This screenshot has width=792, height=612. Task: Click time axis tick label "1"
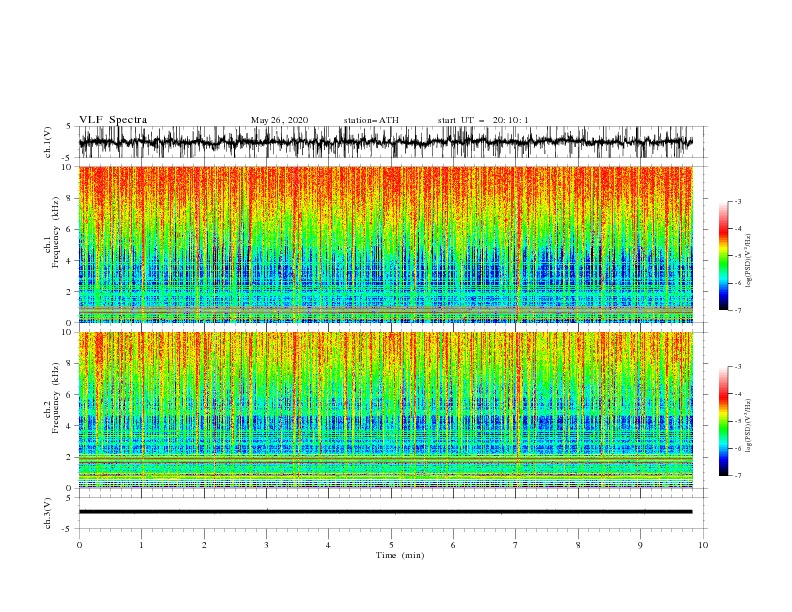point(141,545)
